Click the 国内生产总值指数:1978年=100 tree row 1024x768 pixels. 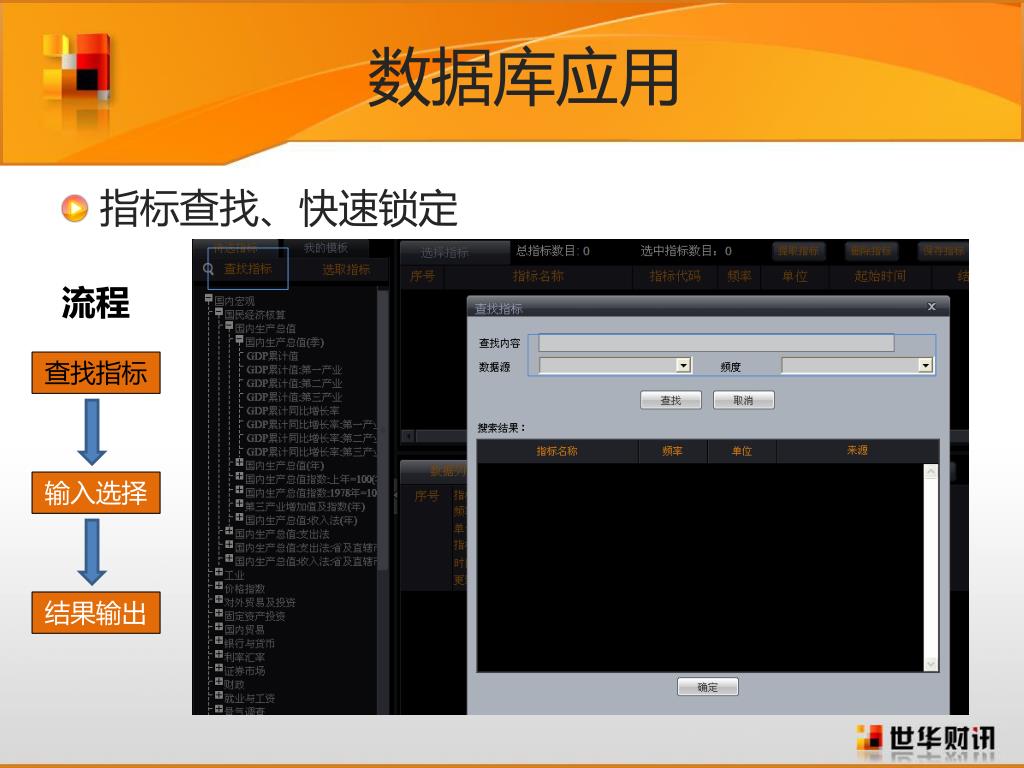[311, 493]
